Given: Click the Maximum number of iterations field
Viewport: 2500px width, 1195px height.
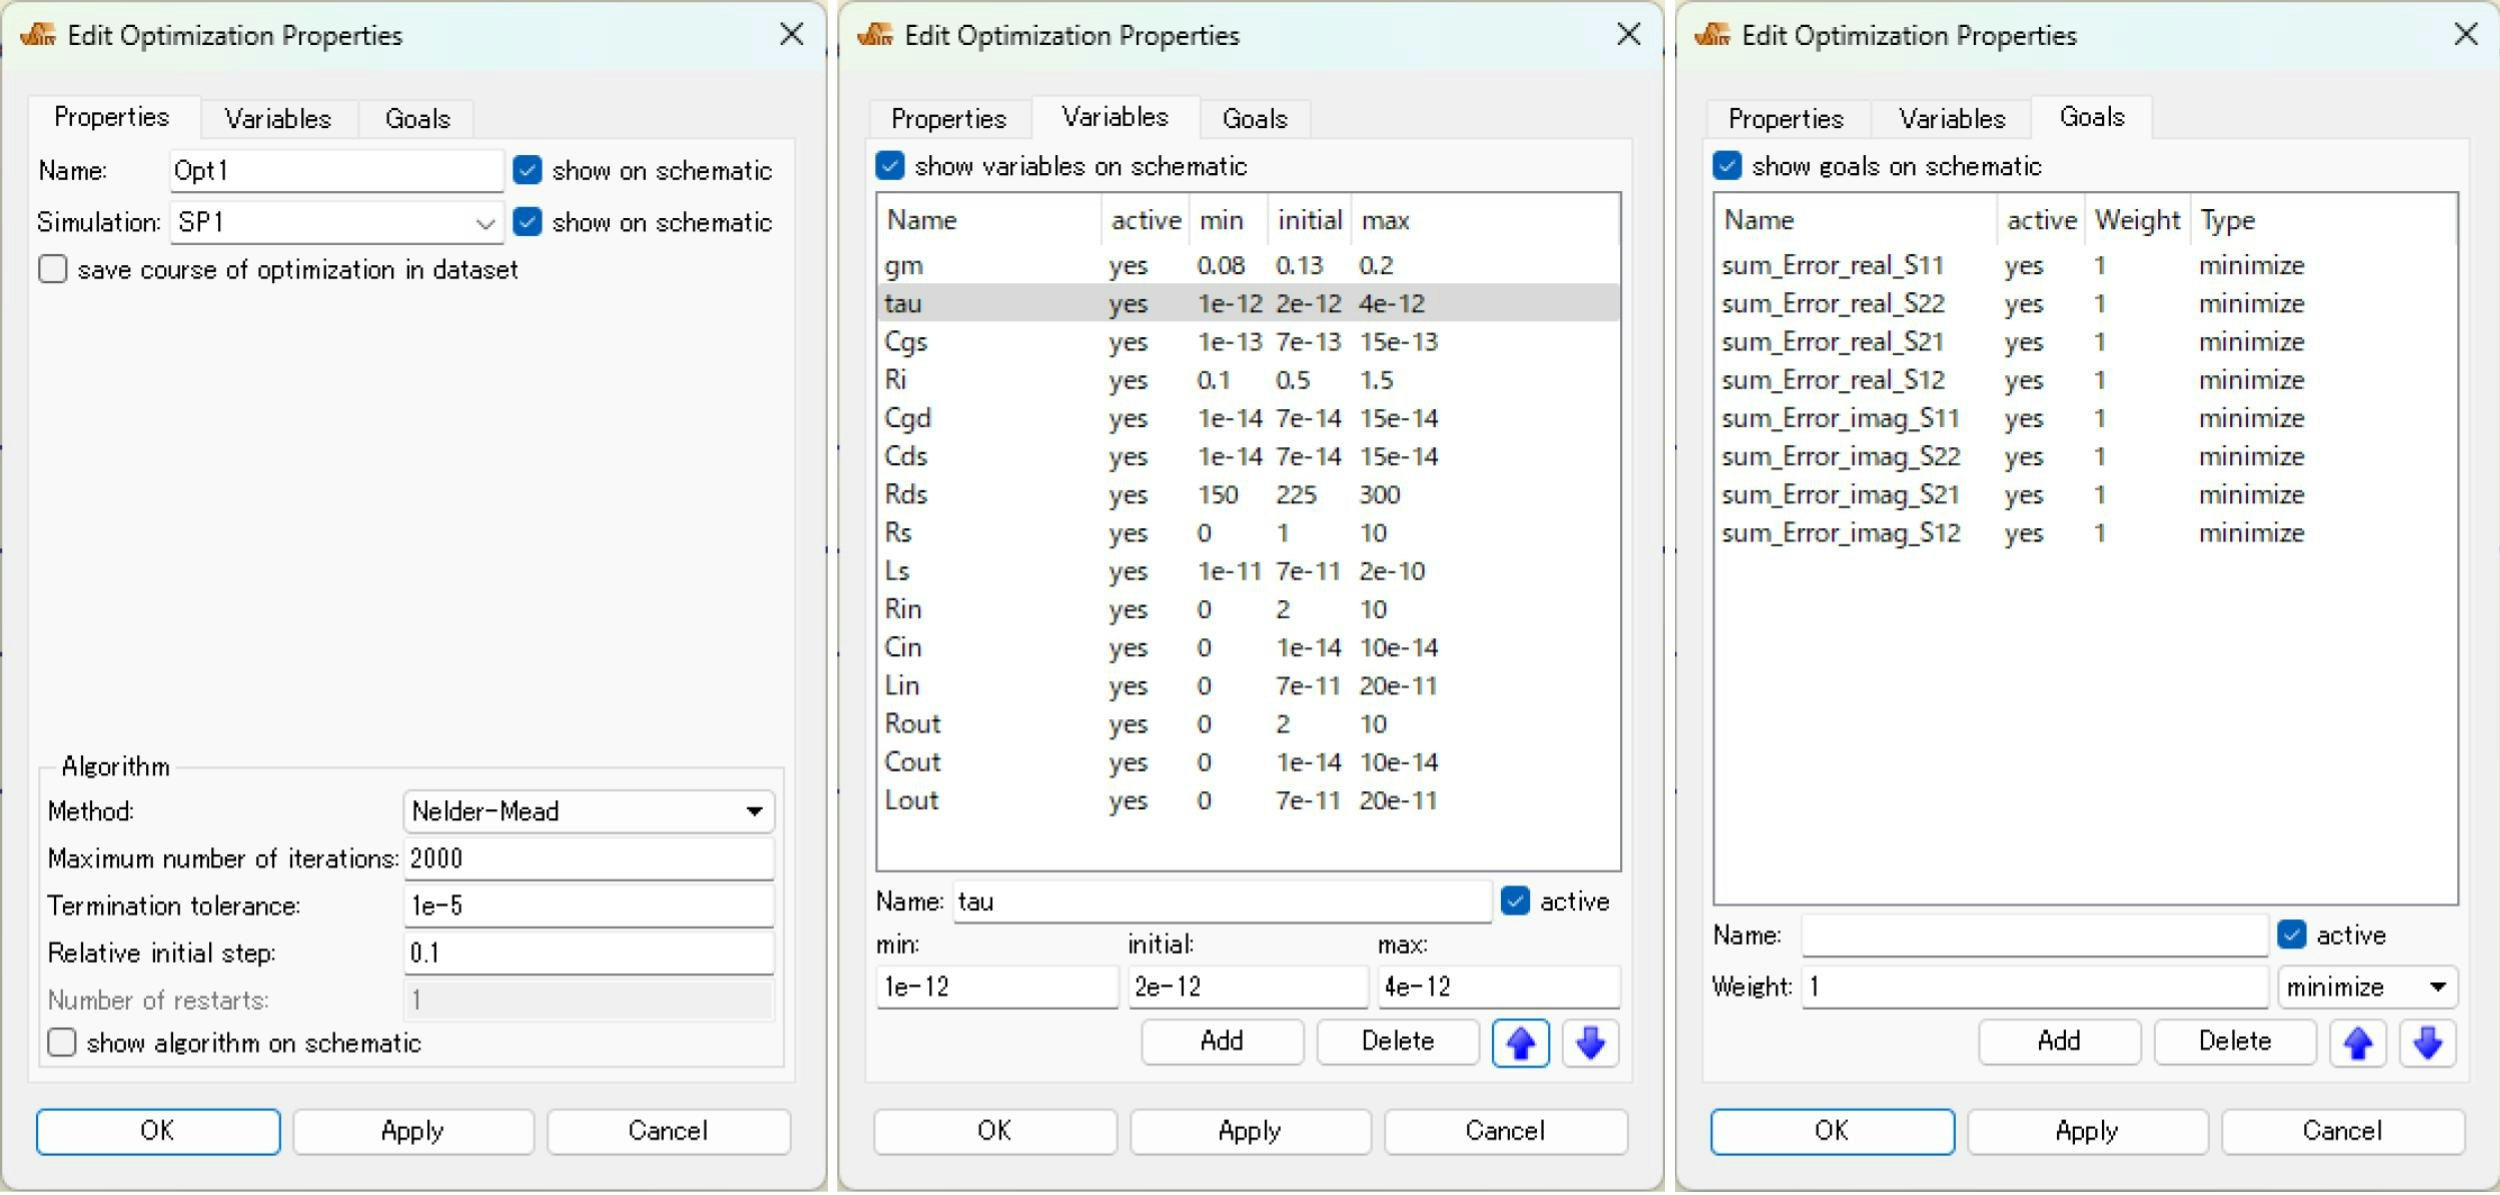Looking at the screenshot, I should click(x=588, y=858).
